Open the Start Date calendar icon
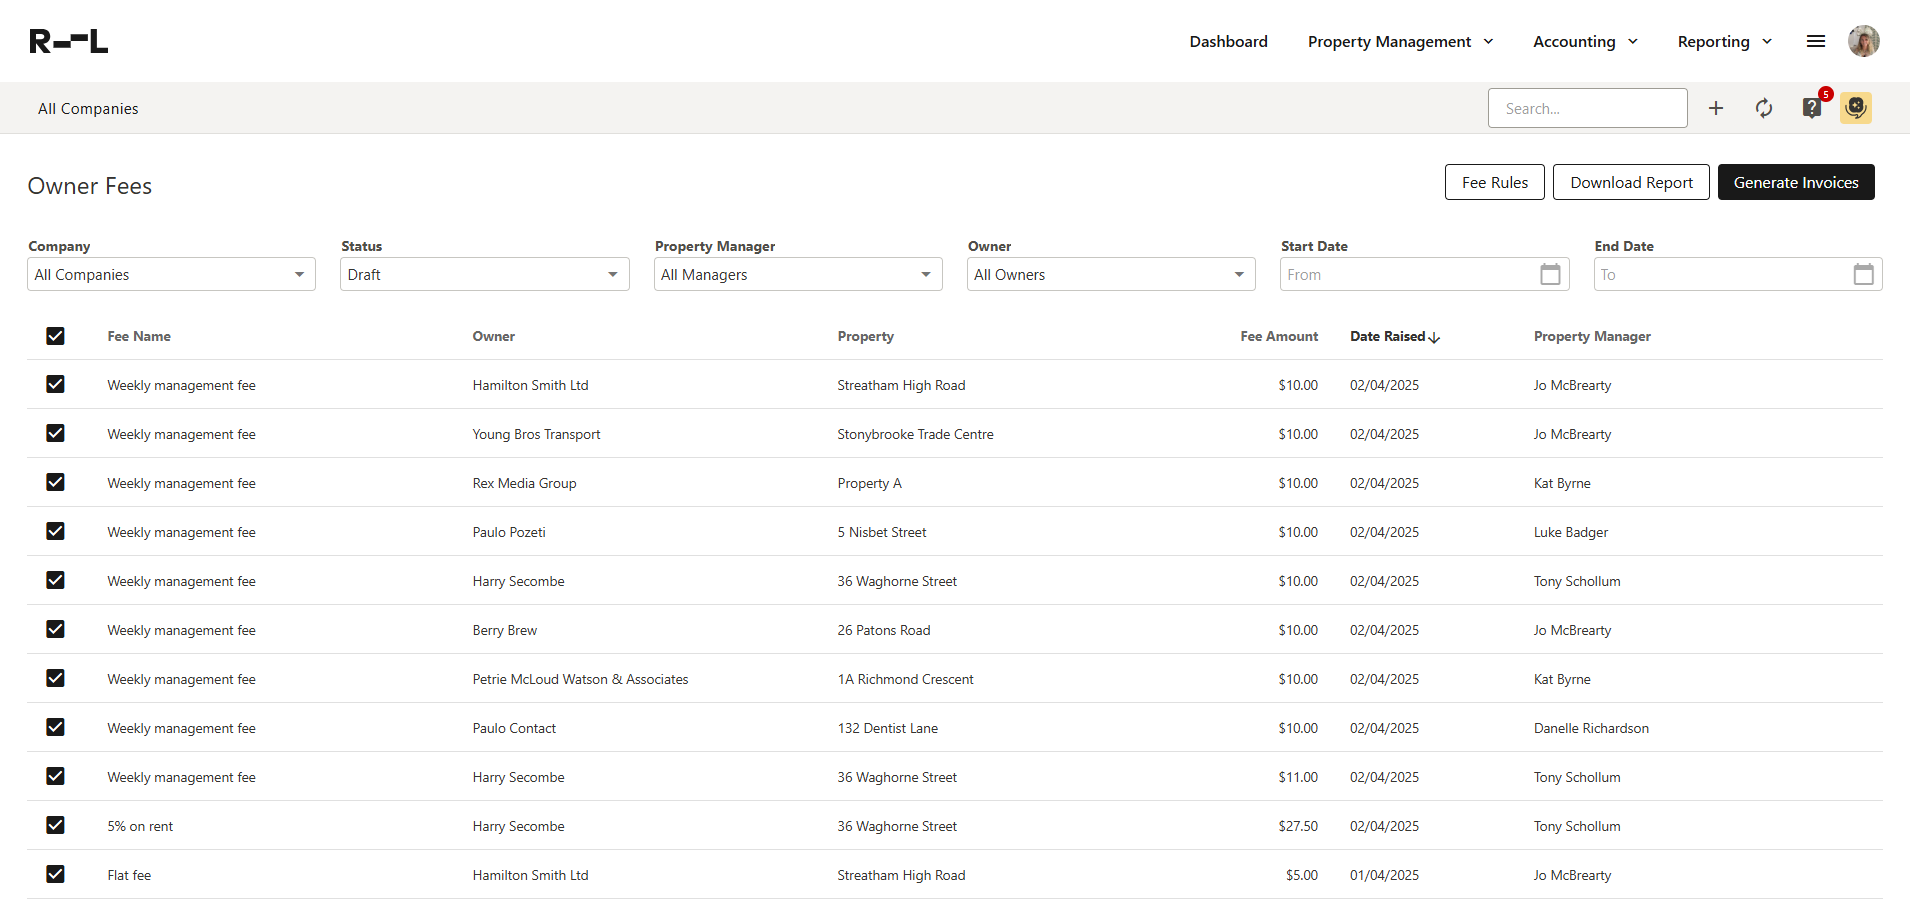Image resolution: width=1910 pixels, height=910 pixels. pos(1550,274)
